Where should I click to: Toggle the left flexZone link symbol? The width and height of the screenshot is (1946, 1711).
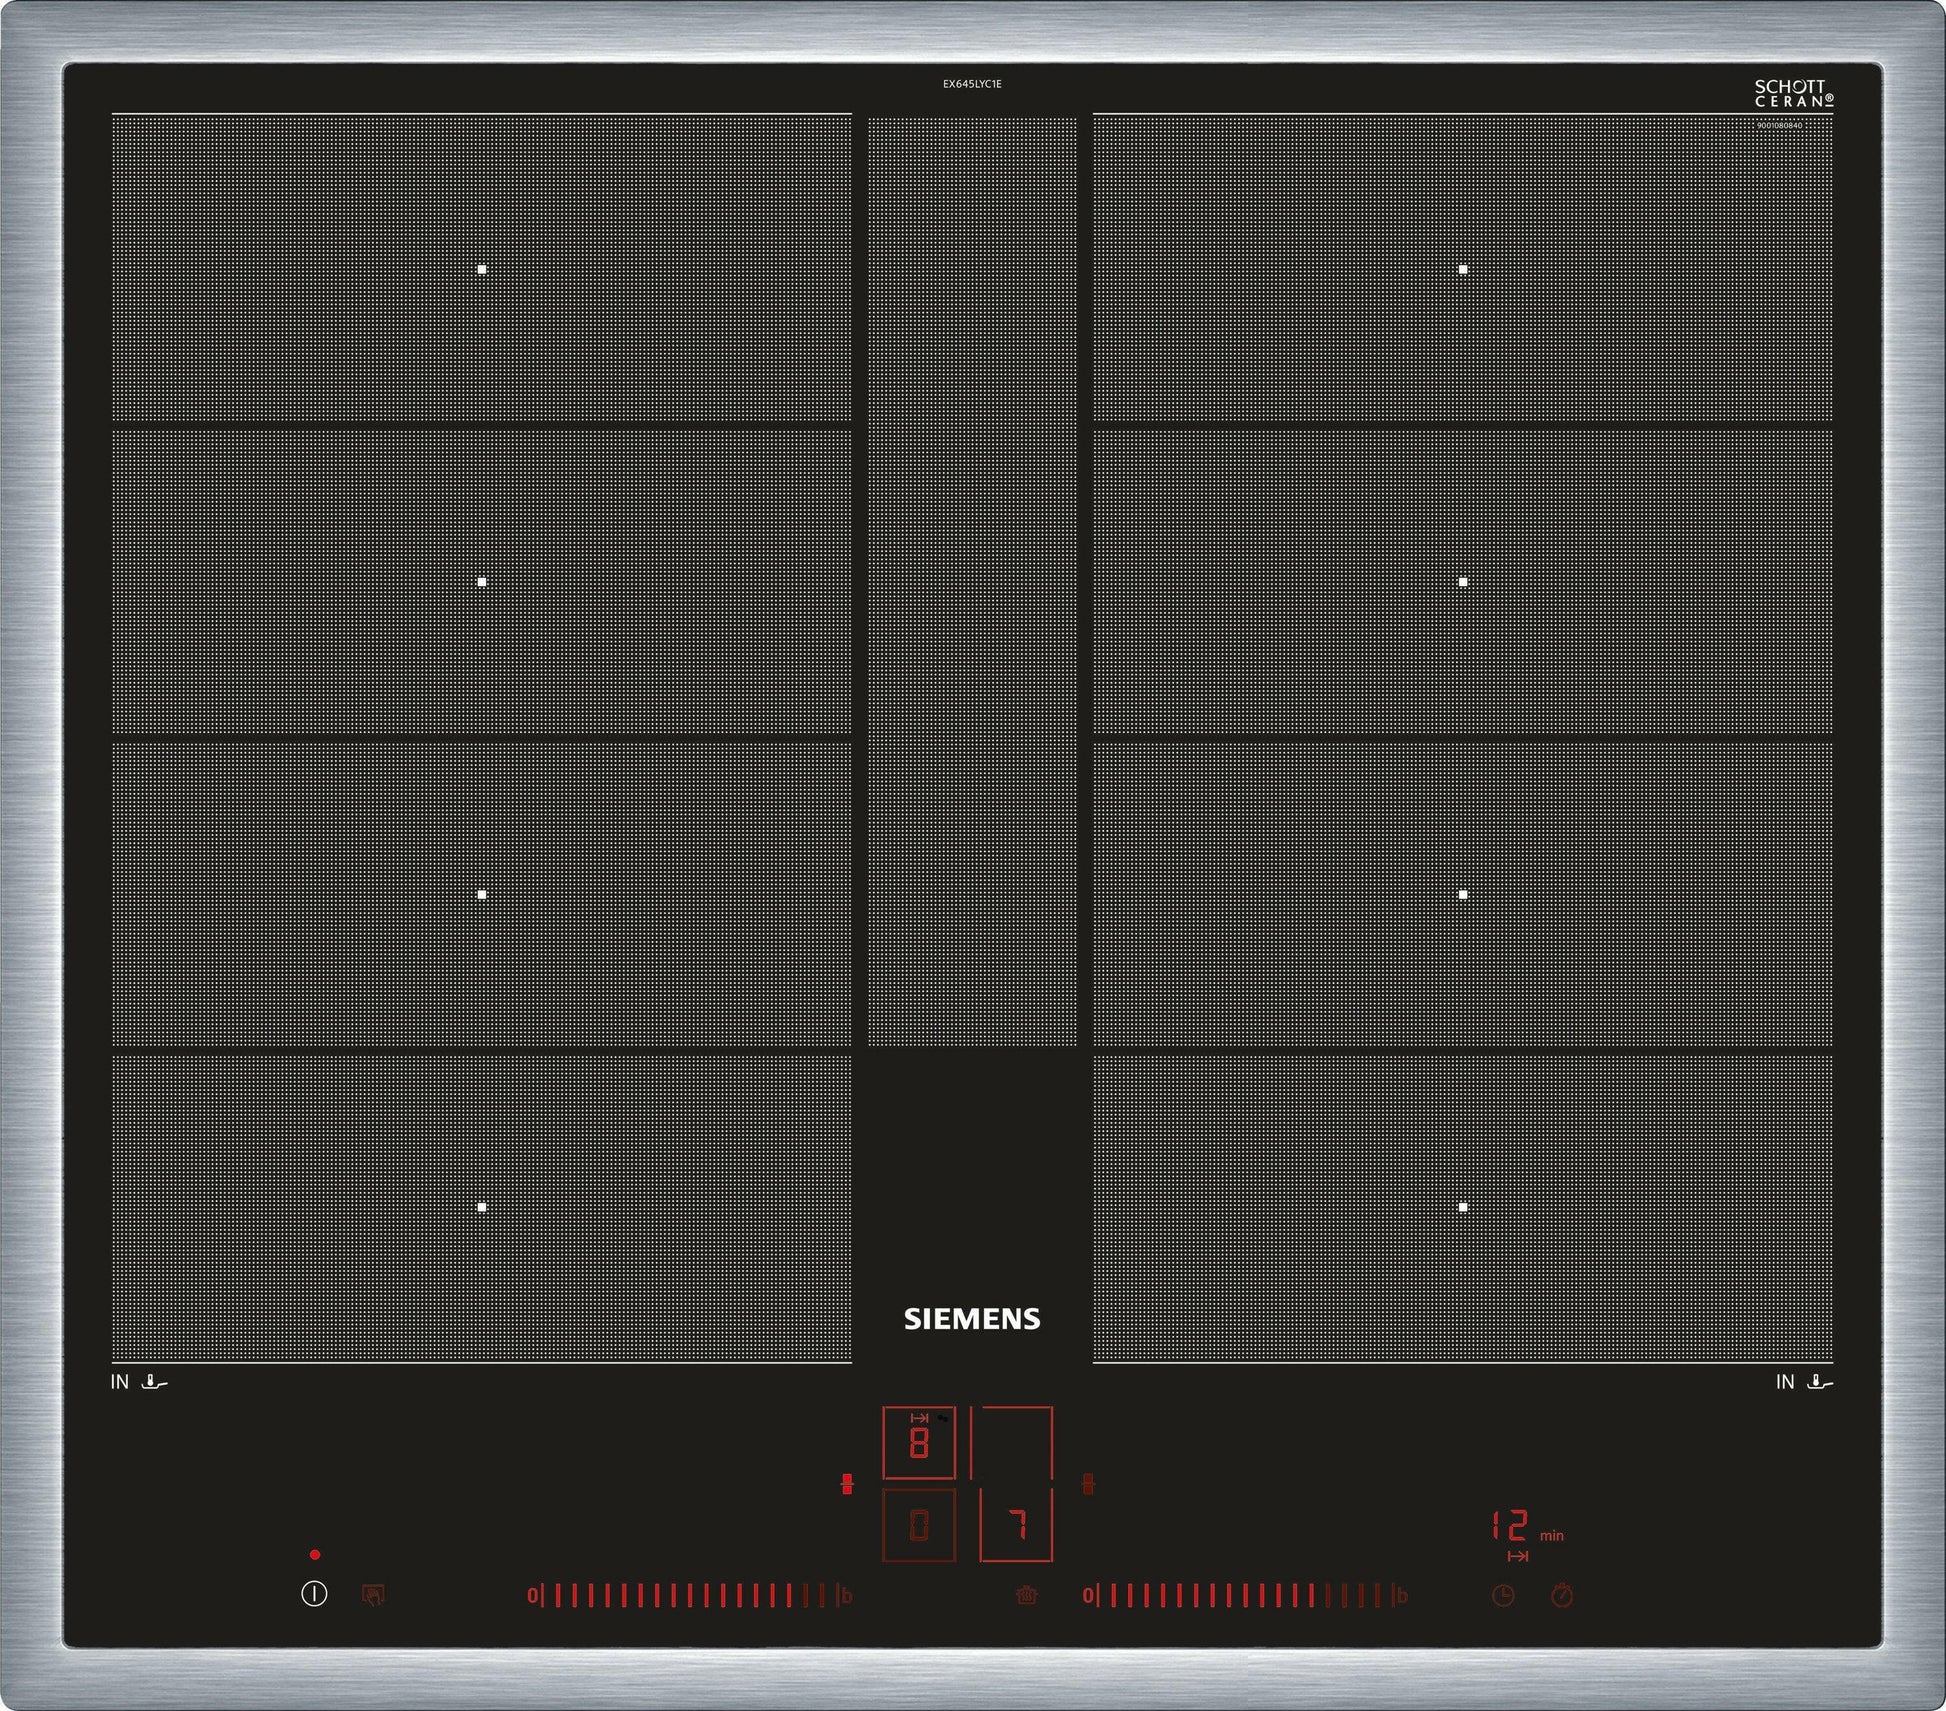(847, 1484)
